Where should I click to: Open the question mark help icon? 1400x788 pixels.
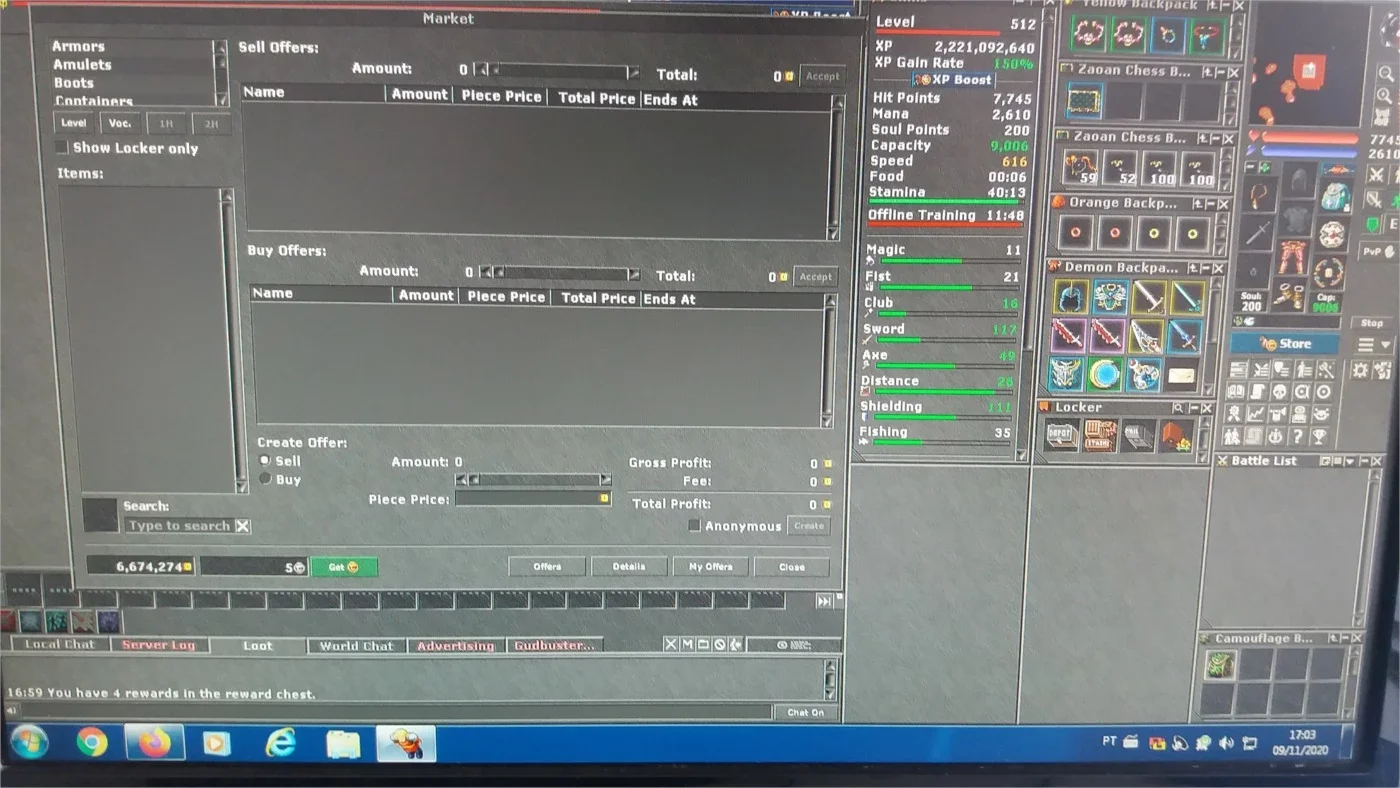(x=1298, y=437)
